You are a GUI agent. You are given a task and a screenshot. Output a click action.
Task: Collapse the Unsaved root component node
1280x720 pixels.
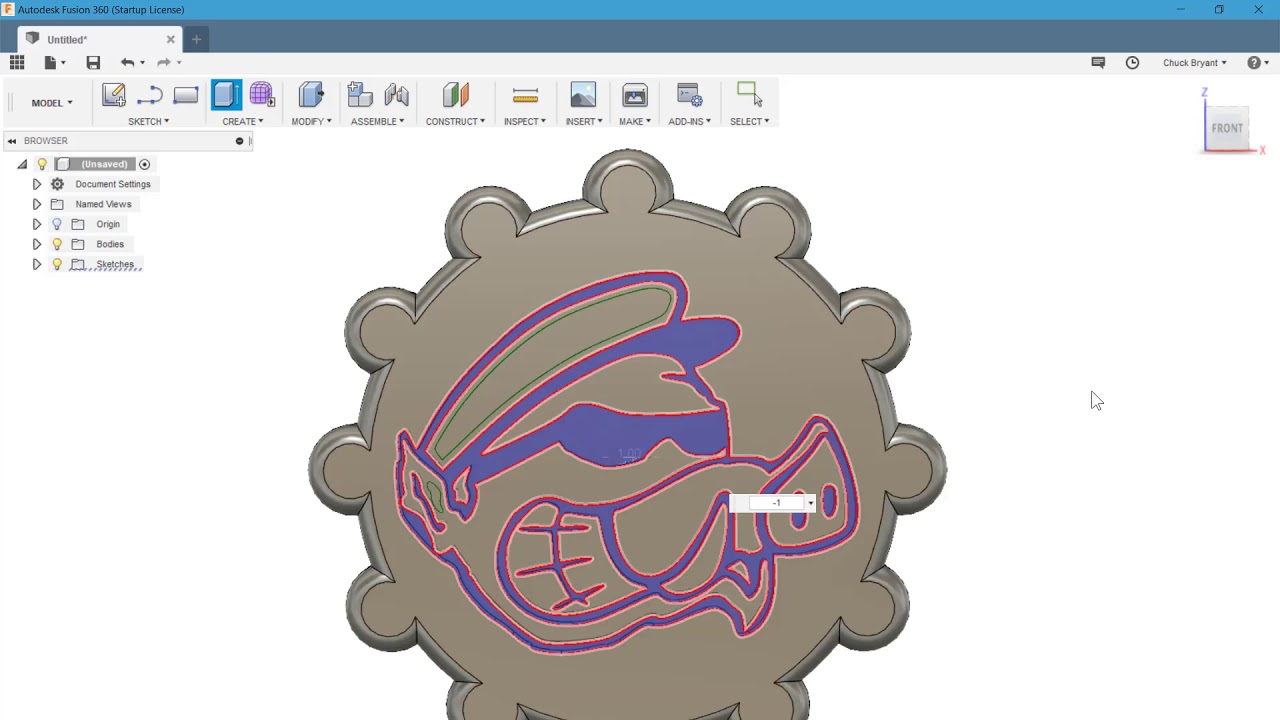[22, 164]
